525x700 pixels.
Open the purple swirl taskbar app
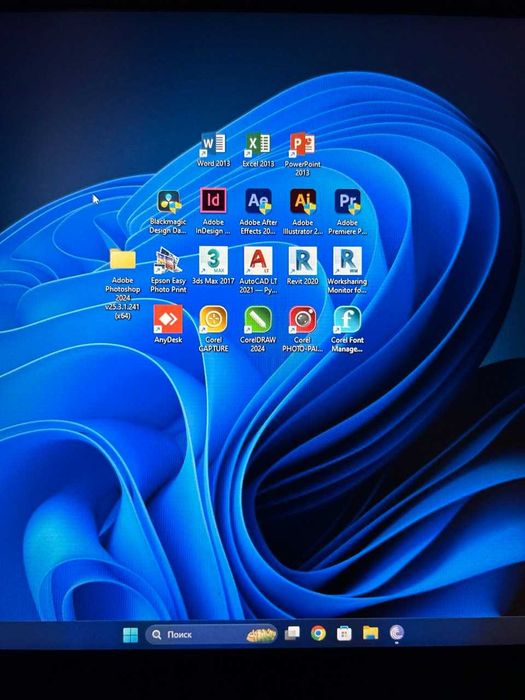[396, 633]
